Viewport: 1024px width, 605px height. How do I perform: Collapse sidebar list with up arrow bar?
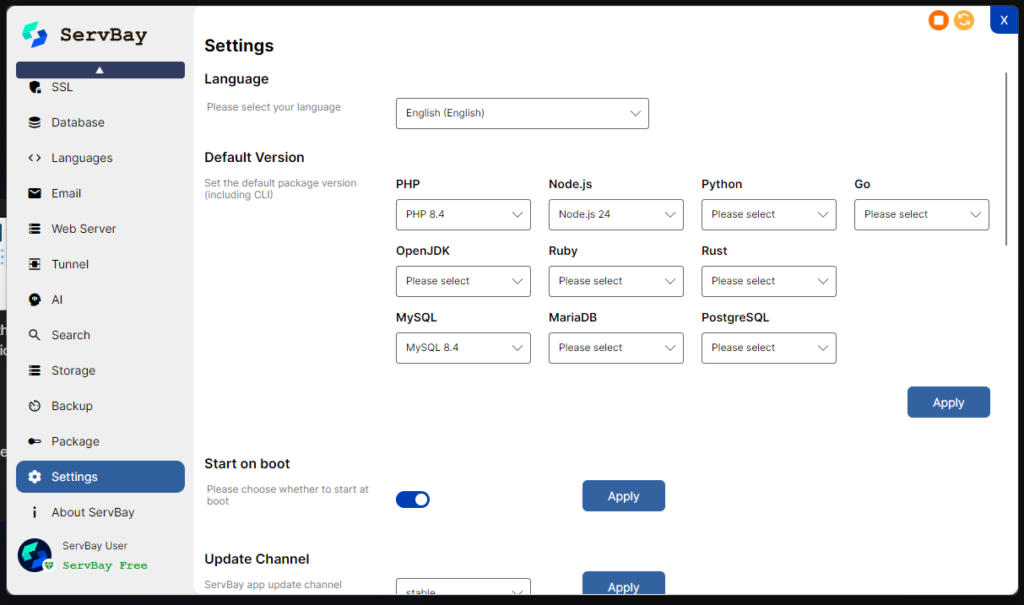[100, 70]
